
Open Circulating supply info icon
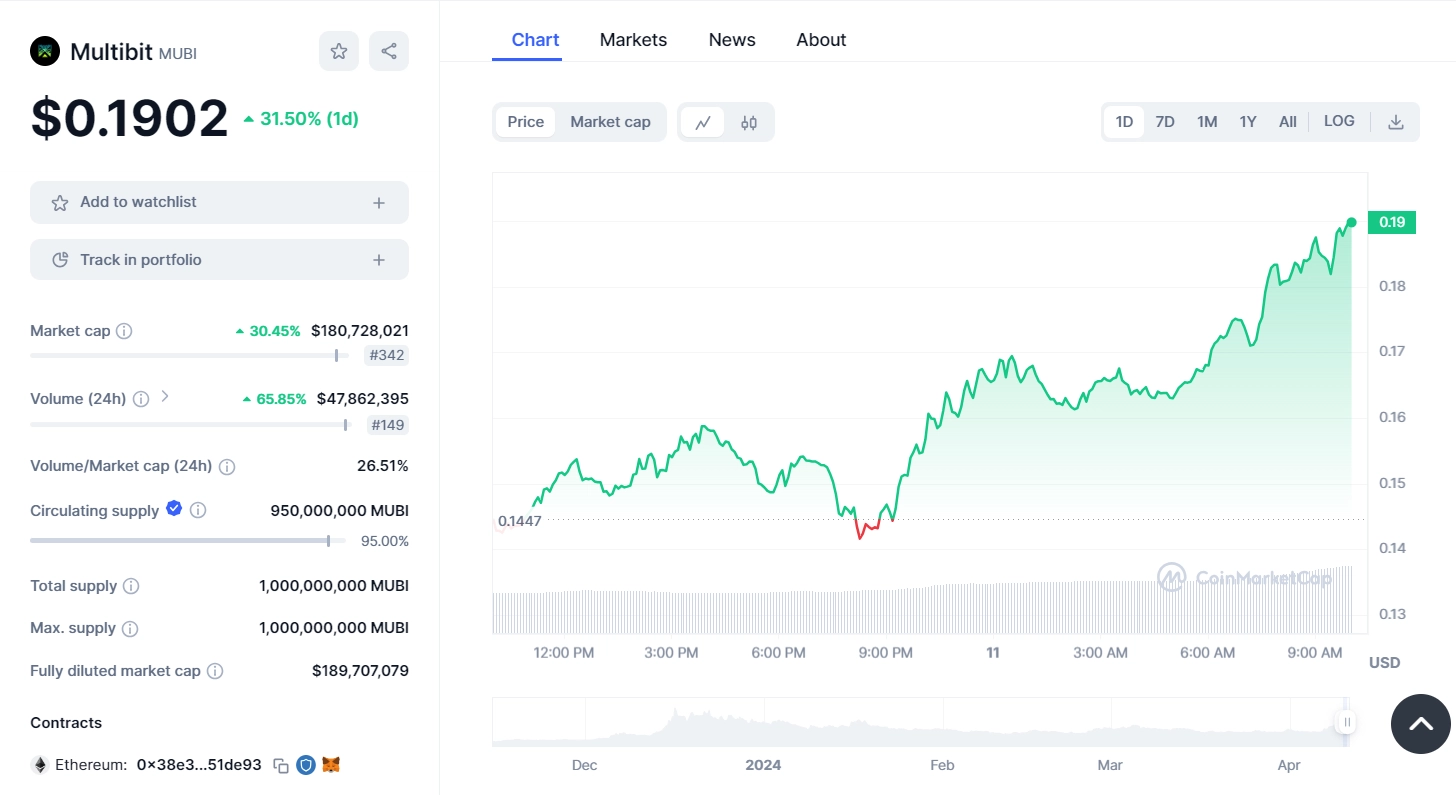[x=198, y=510]
